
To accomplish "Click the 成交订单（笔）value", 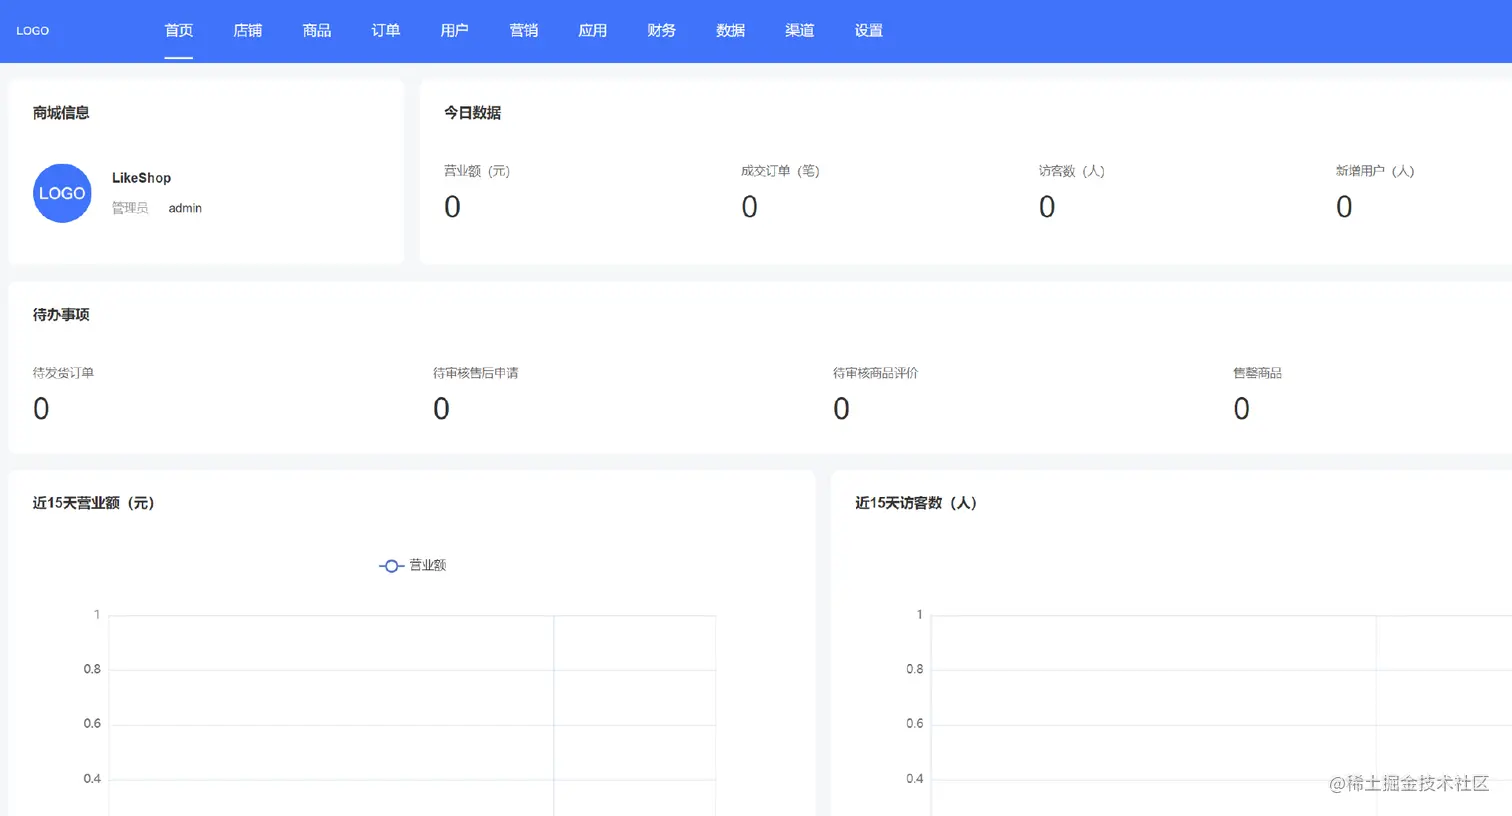I will coord(749,206).
